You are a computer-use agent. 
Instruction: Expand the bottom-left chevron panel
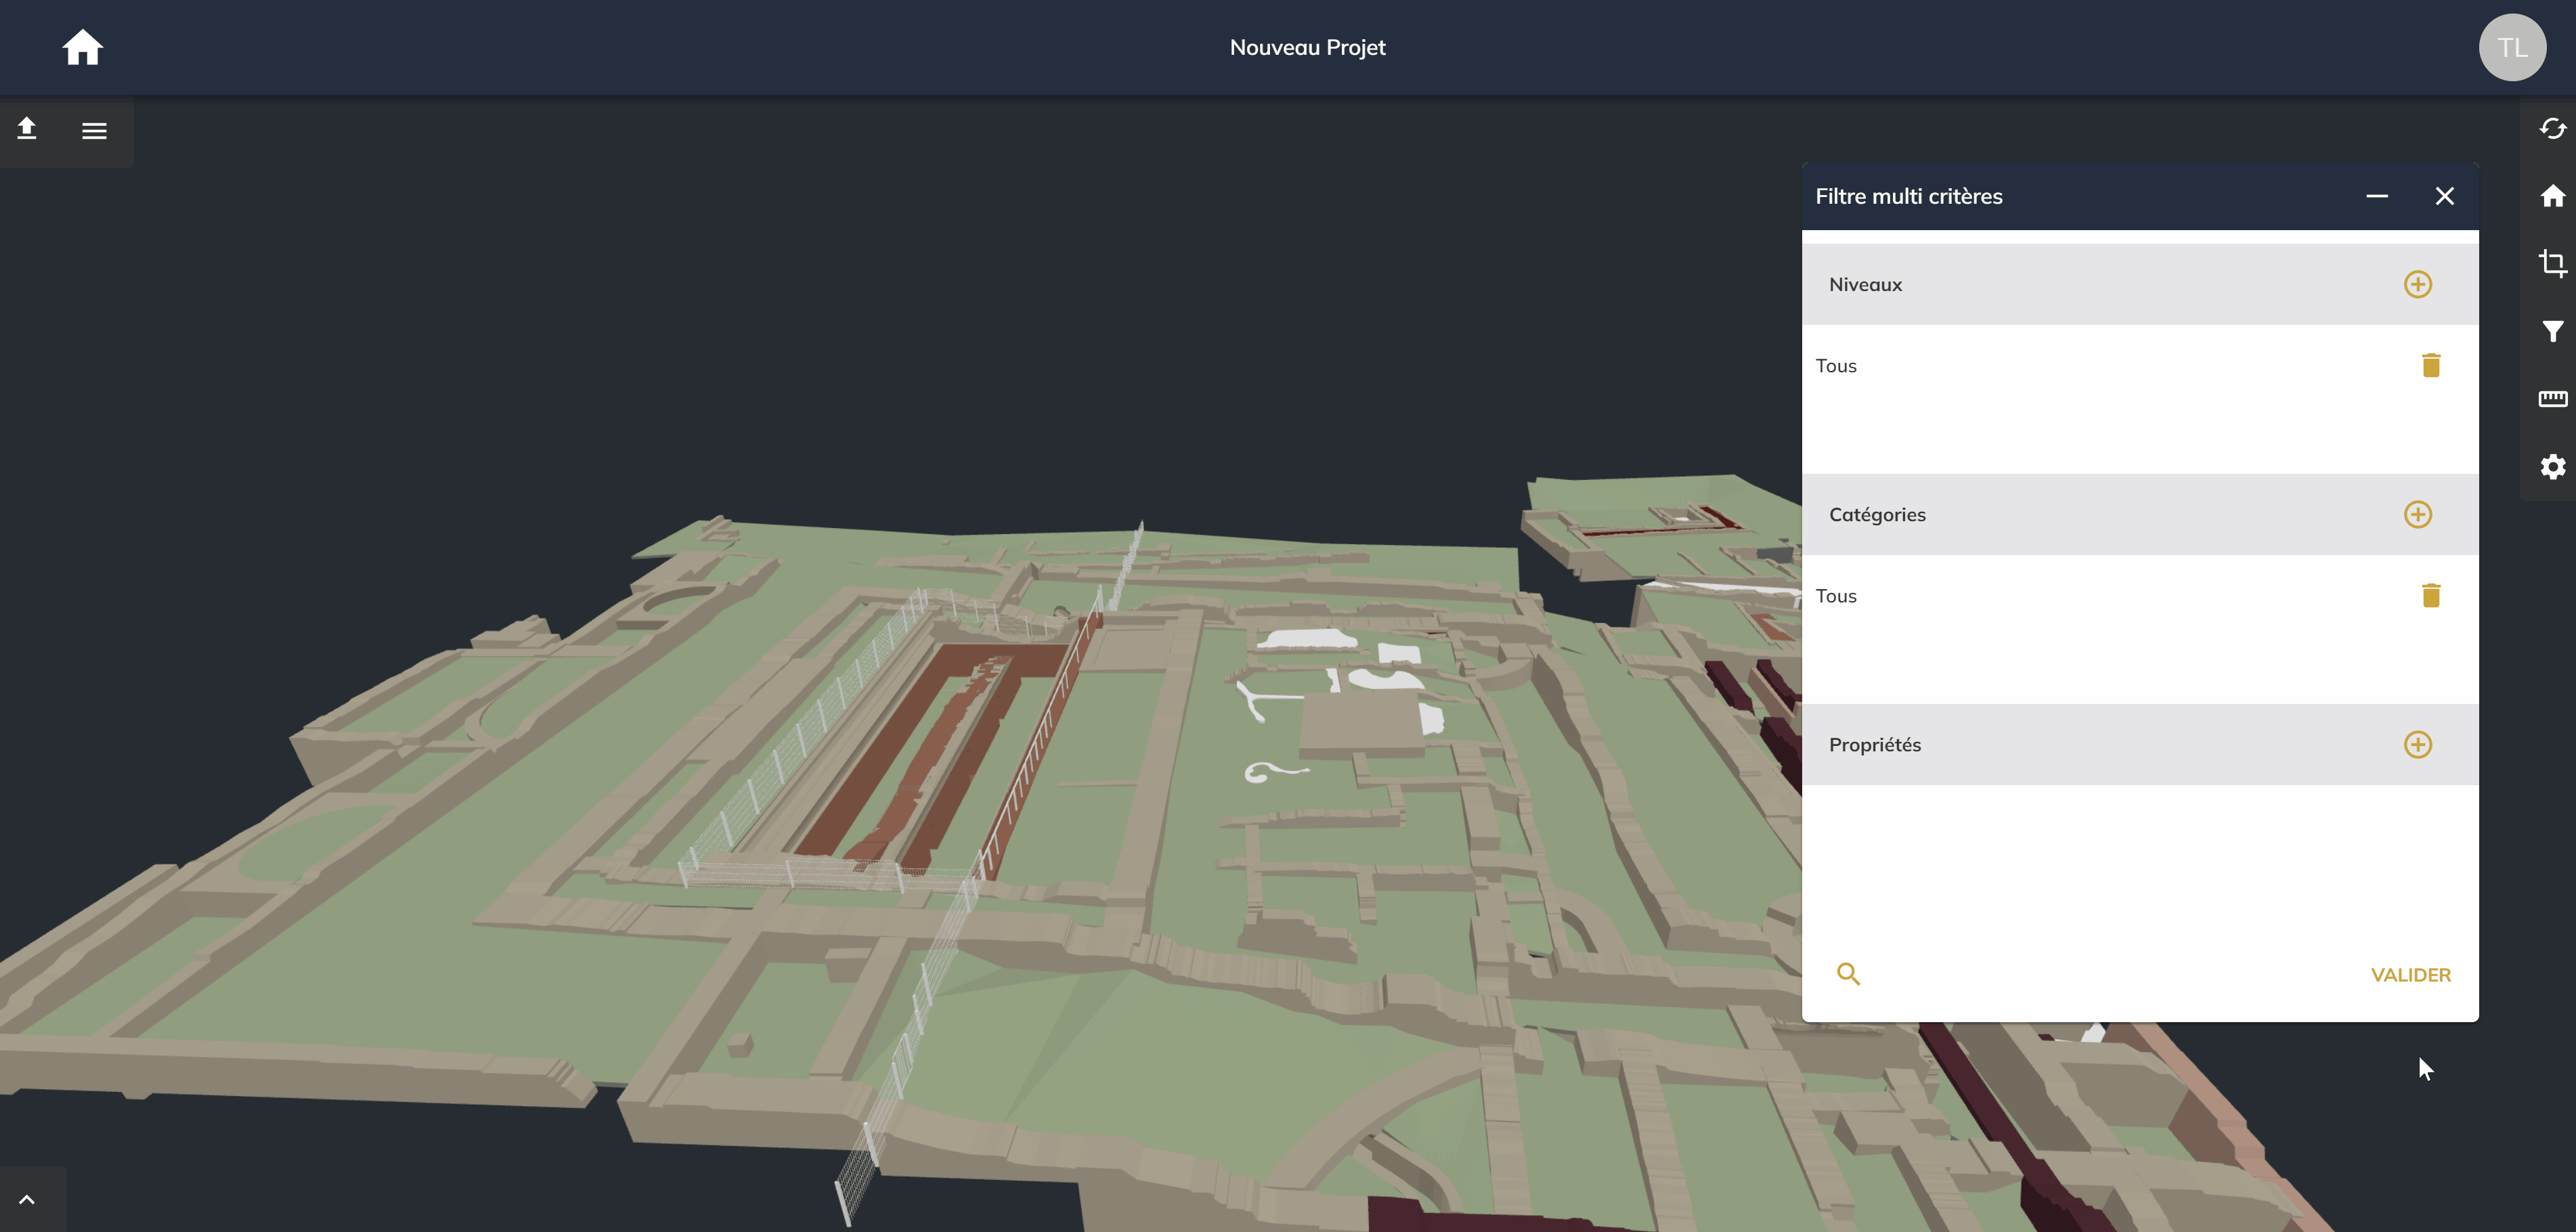pos(27,1199)
